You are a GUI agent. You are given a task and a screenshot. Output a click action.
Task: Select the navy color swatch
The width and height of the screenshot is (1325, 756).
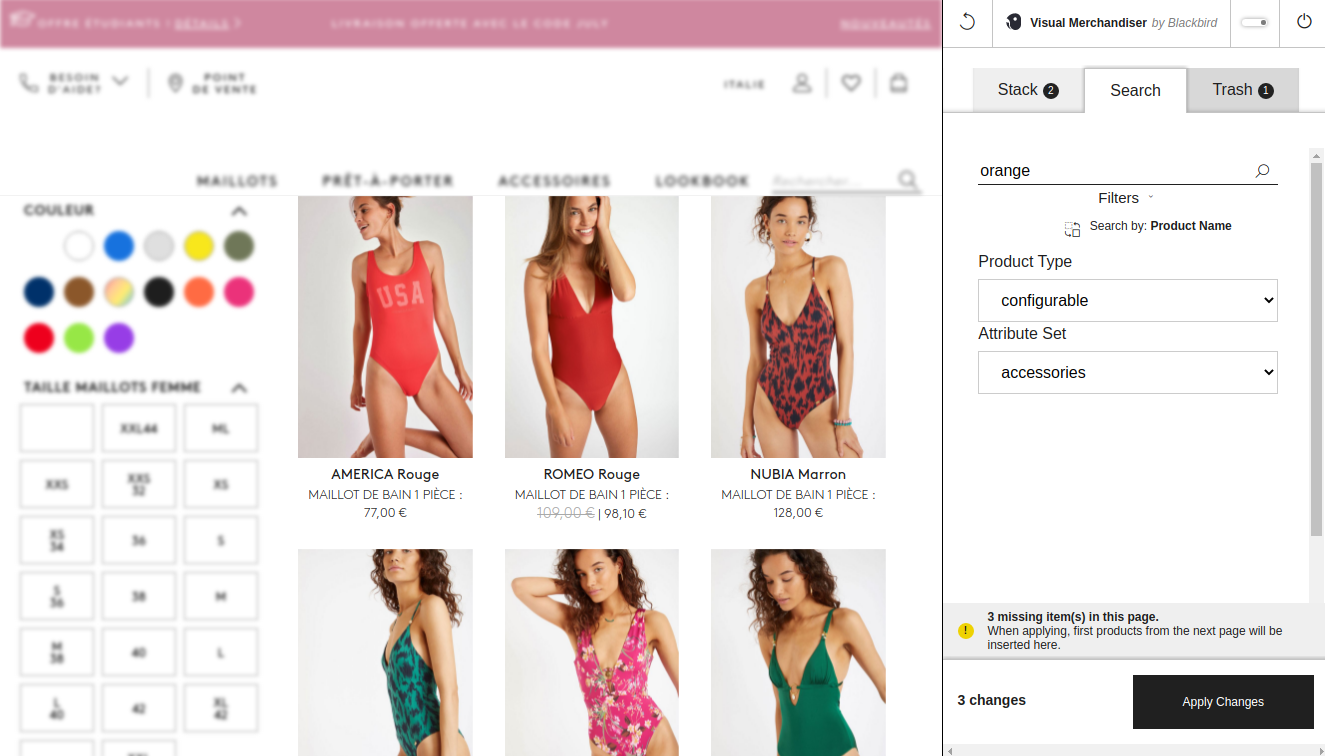tap(39, 292)
